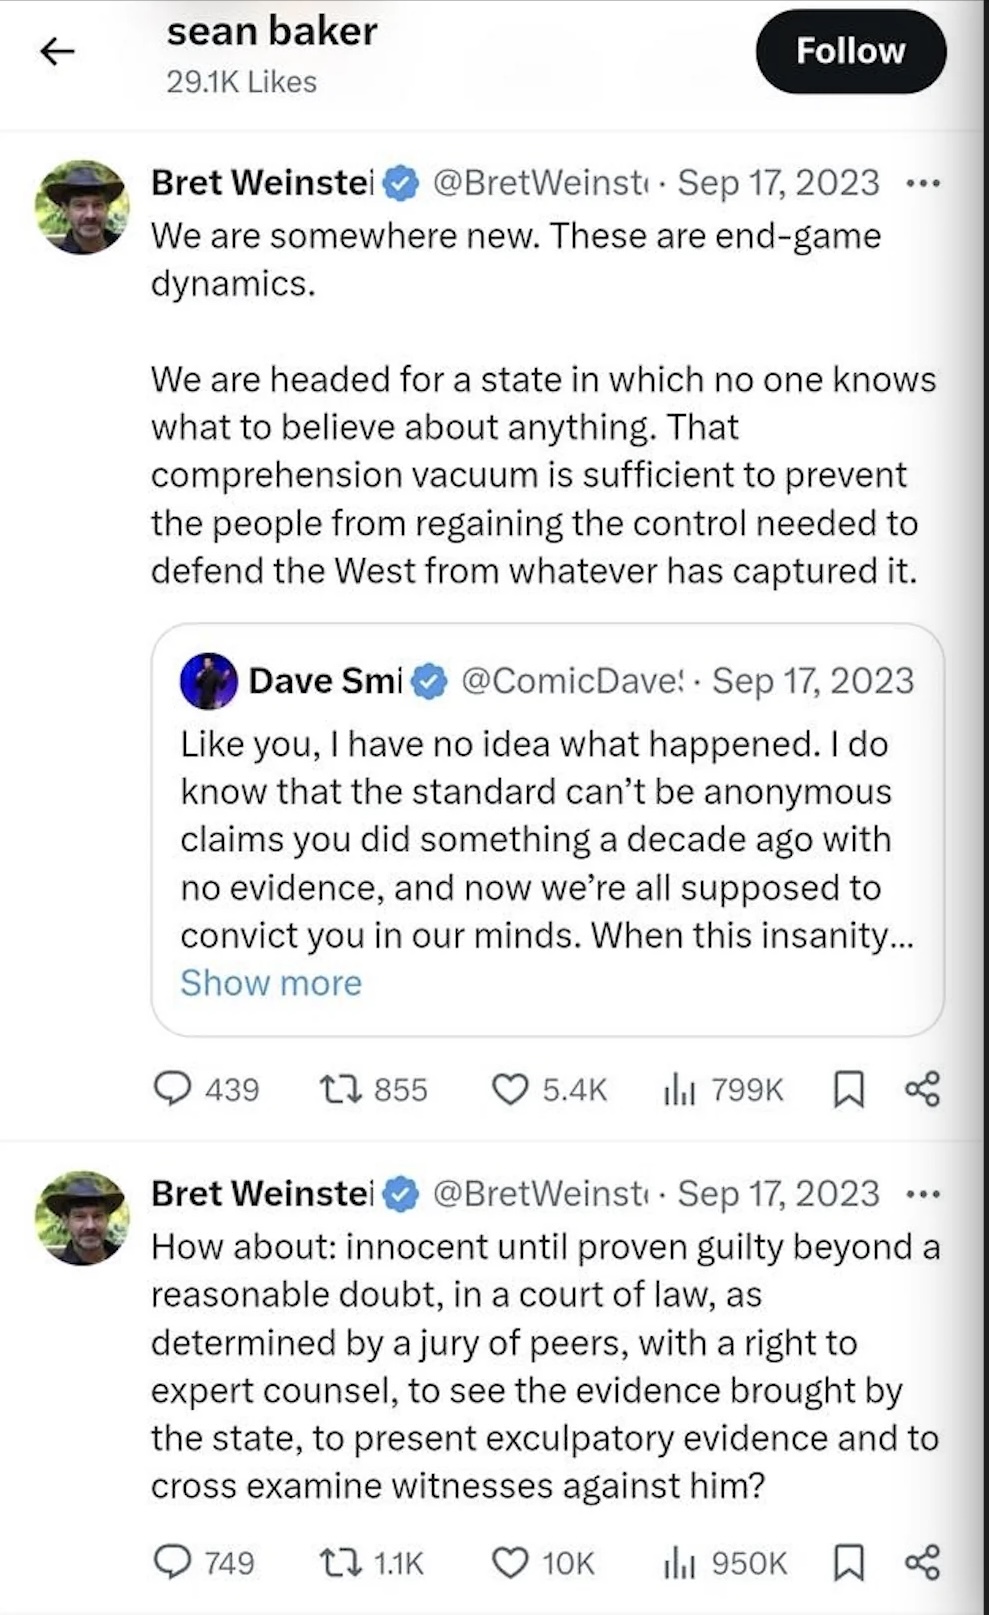Screen dimensions: 989x1615
Task: Go back using the back arrow
Action: pyautogui.click(x=57, y=51)
